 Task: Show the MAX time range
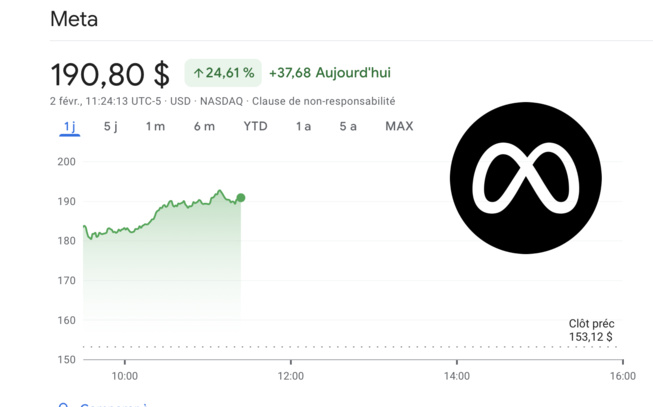[x=399, y=126]
